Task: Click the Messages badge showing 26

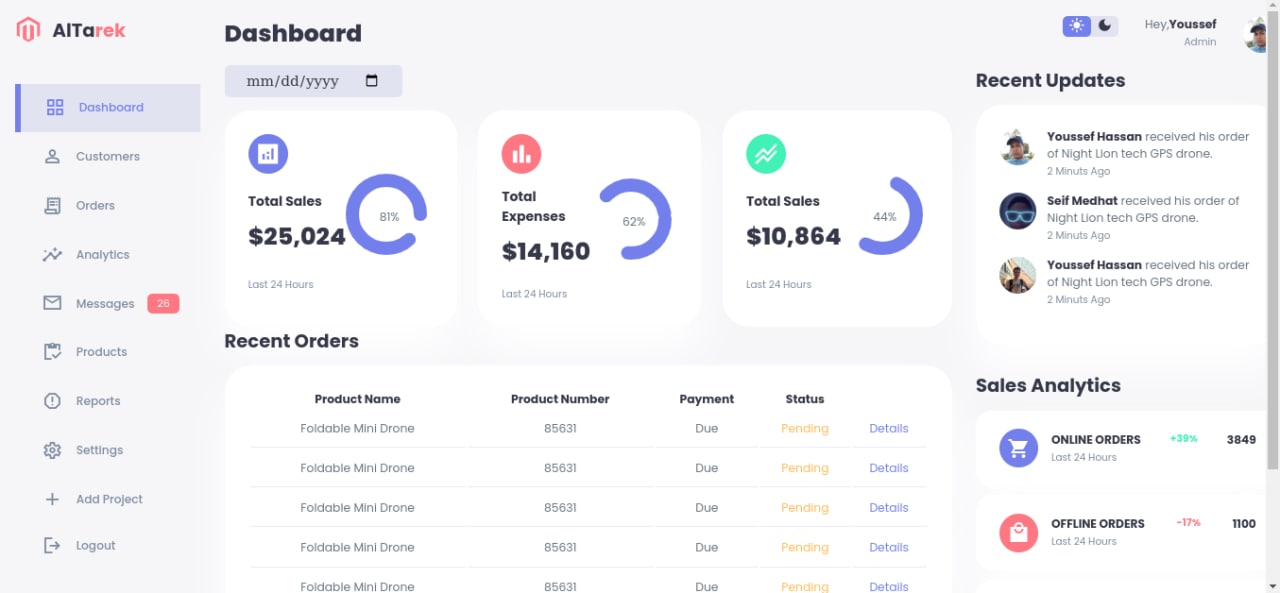Action: pos(163,303)
